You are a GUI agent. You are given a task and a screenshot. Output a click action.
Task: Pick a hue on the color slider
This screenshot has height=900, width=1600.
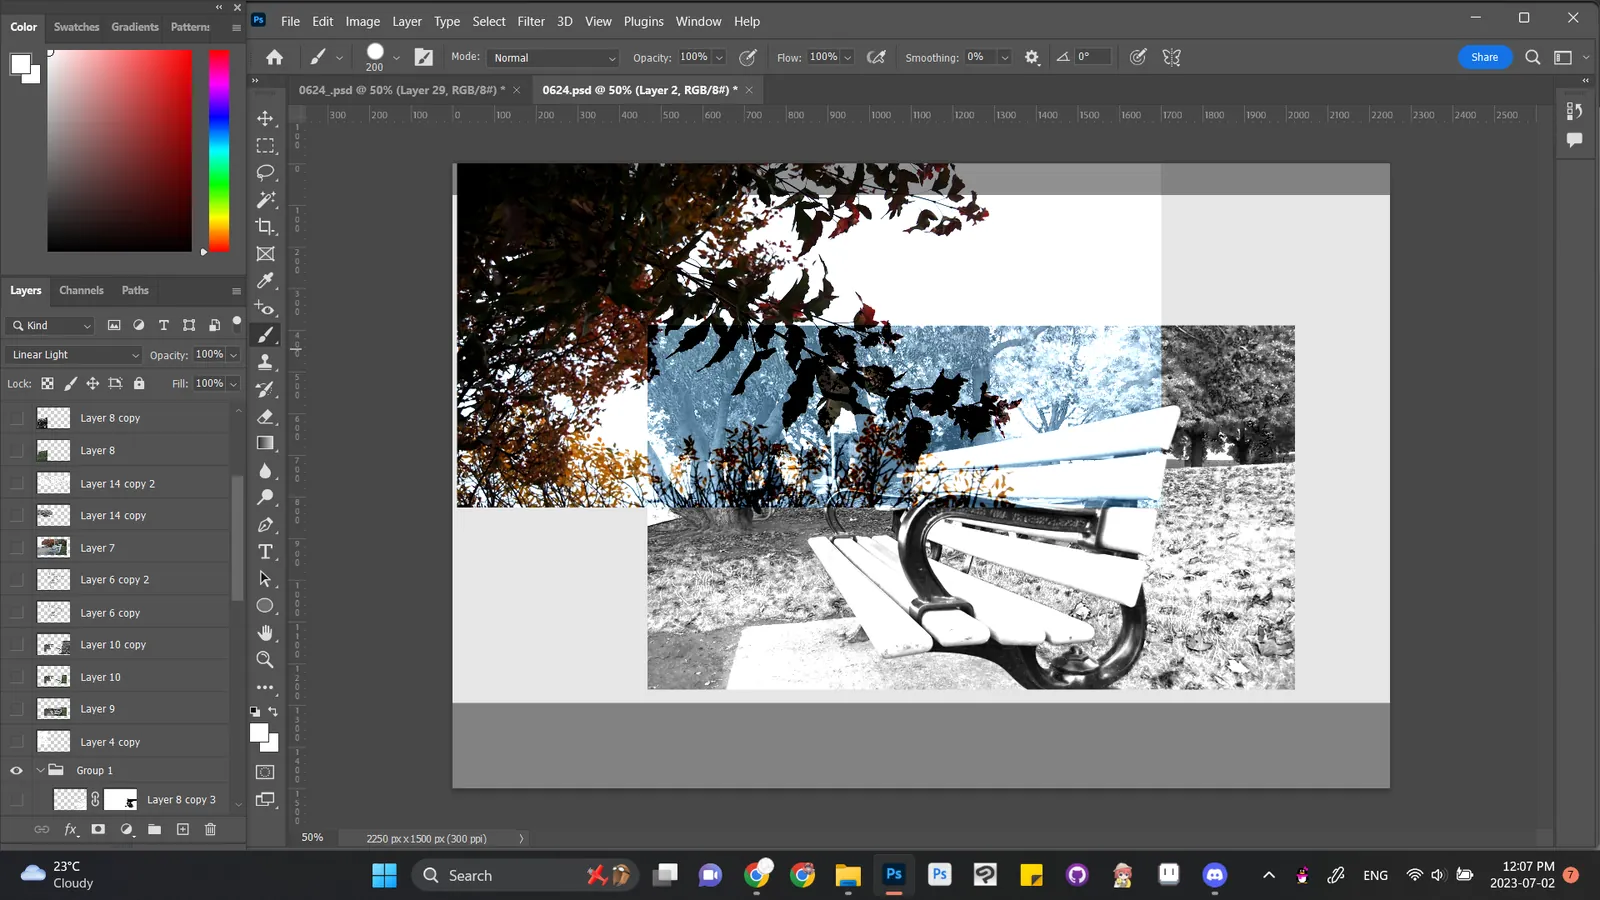[219, 150]
